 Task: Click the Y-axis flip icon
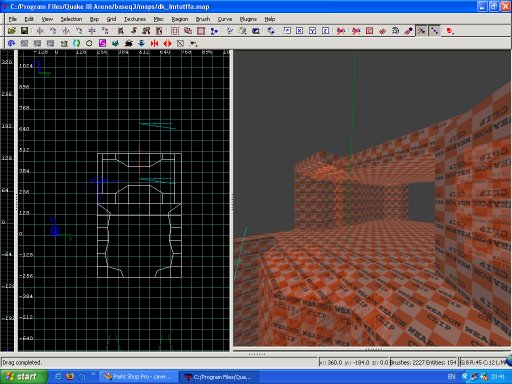click(x=66, y=31)
